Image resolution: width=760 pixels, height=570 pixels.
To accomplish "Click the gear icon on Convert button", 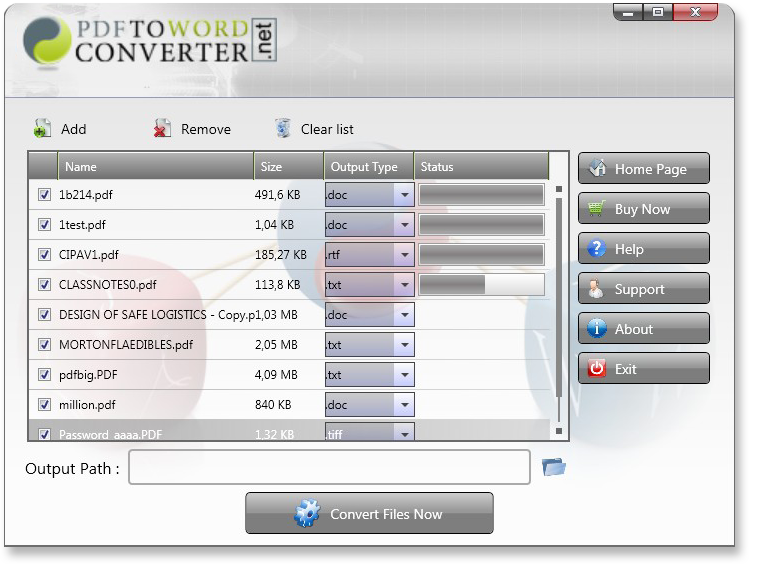I will (307, 514).
